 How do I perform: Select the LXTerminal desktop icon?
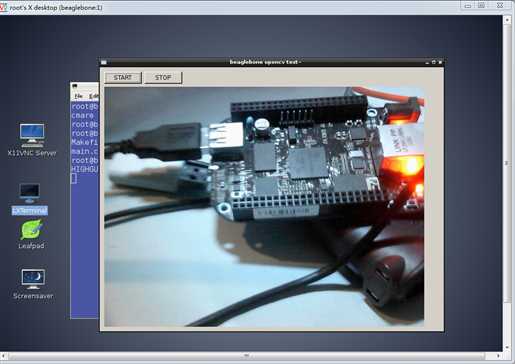coord(30,199)
